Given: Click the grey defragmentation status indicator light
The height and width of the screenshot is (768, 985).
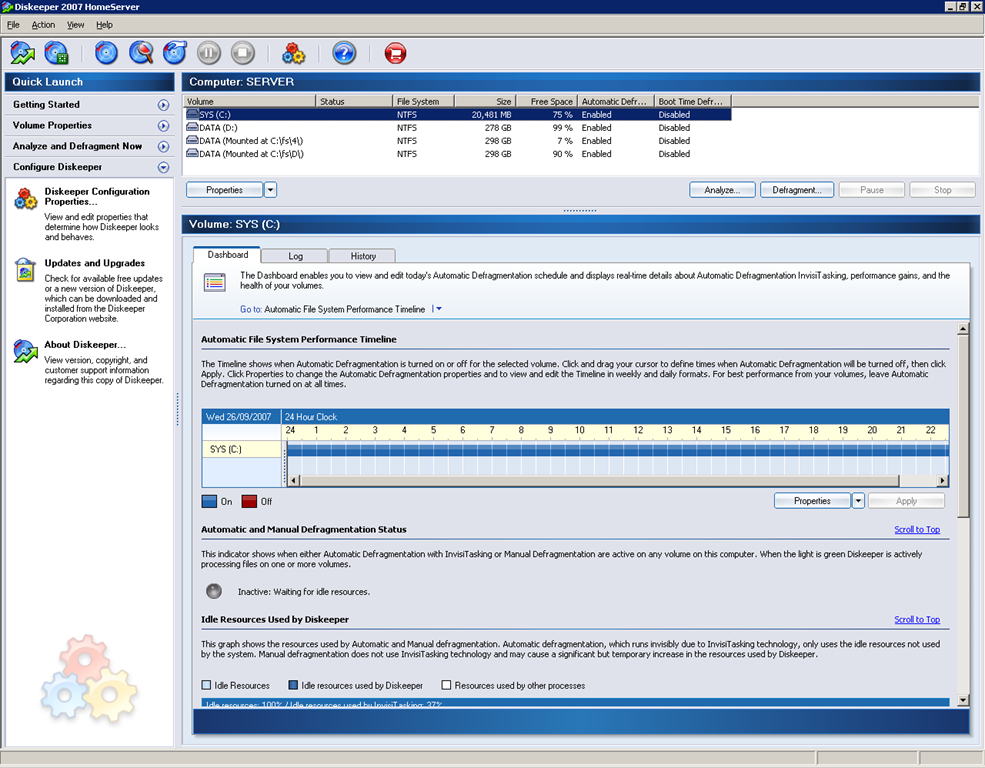Looking at the screenshot, I should coord(214,591).
